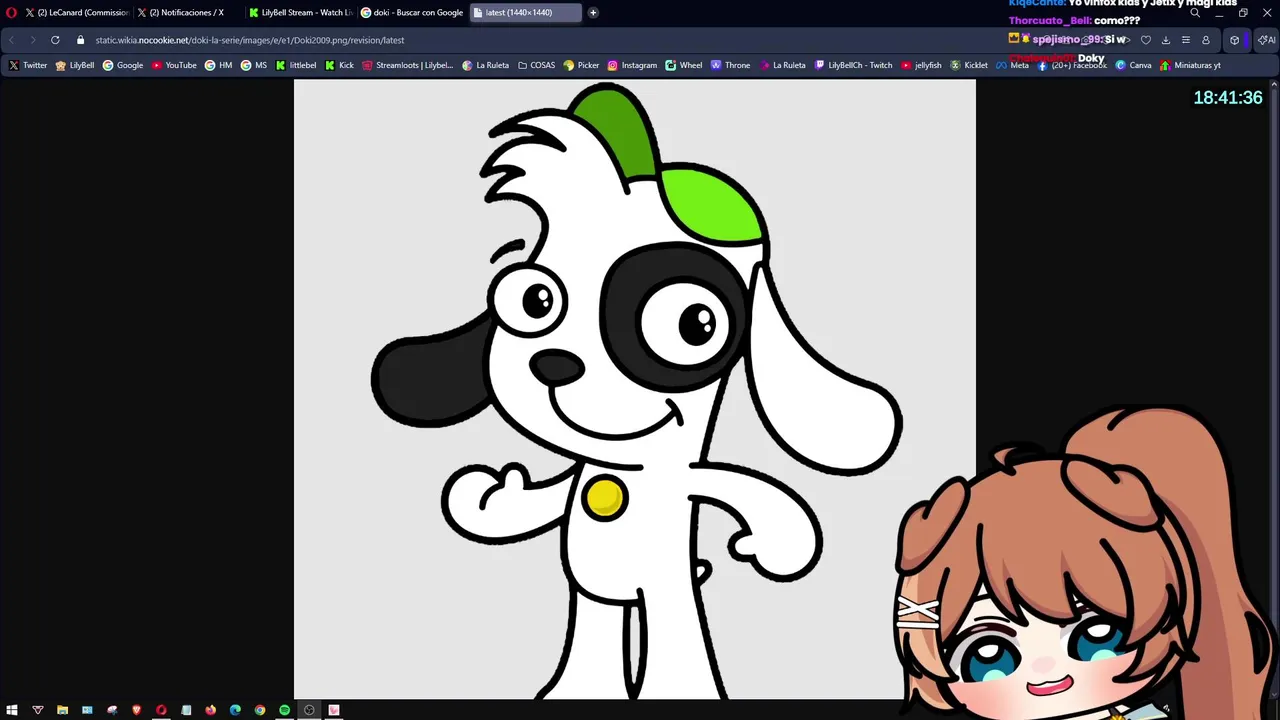Viewport: 1280px width, 720px height.
Task: Open the HM bookmark
Action: coord(218,65)
